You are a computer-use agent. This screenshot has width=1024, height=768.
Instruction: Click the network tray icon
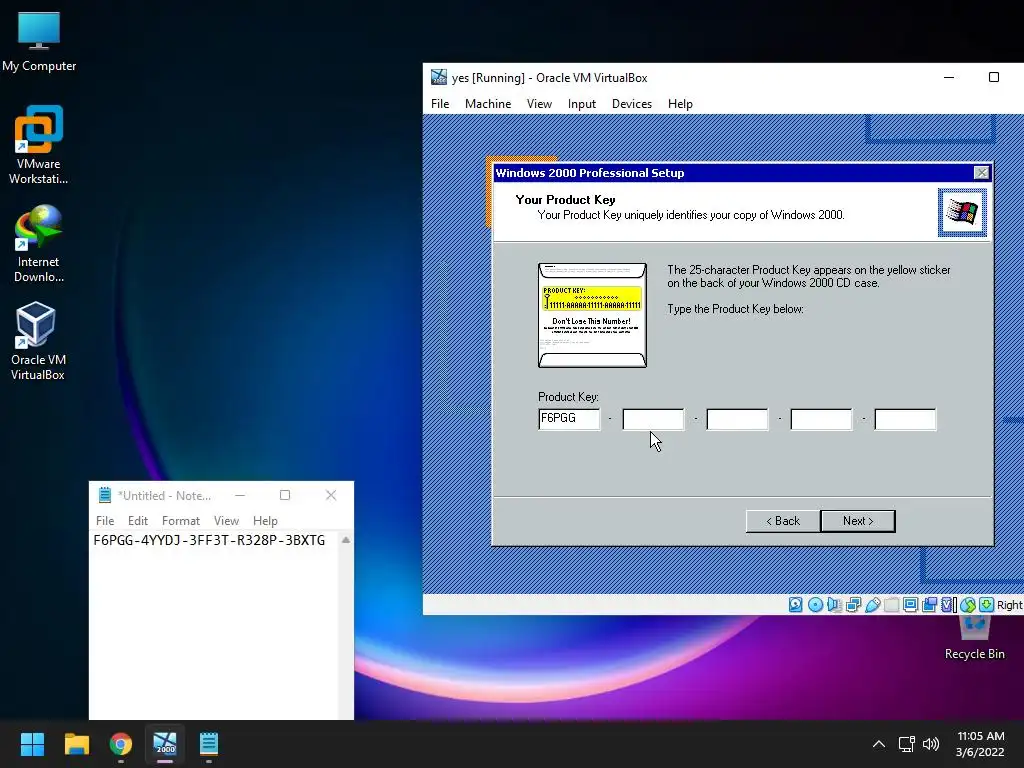(x=906, y=744)
